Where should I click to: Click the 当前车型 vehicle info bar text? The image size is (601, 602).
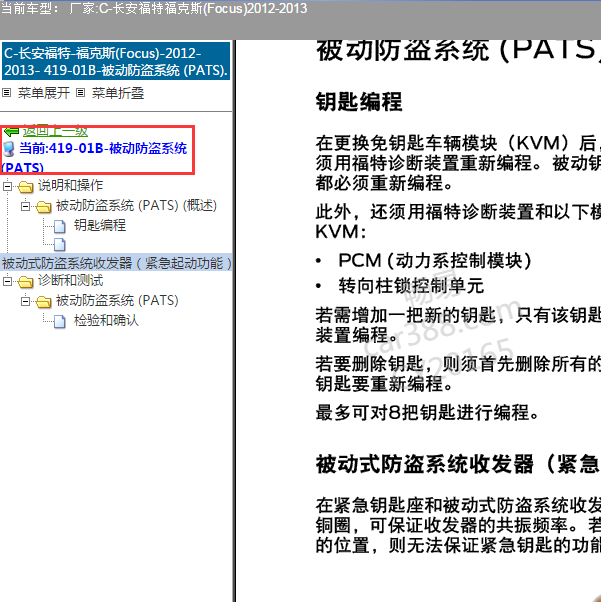pyautogui.click(x=154, y=8)
